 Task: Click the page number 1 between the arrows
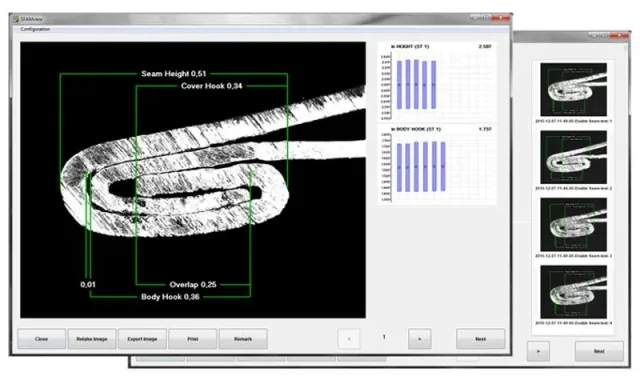(x=384, y=337)
